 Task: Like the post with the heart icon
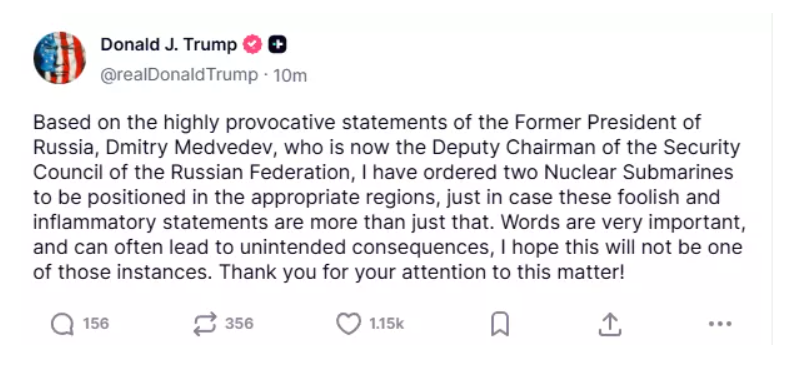[348, 324]
